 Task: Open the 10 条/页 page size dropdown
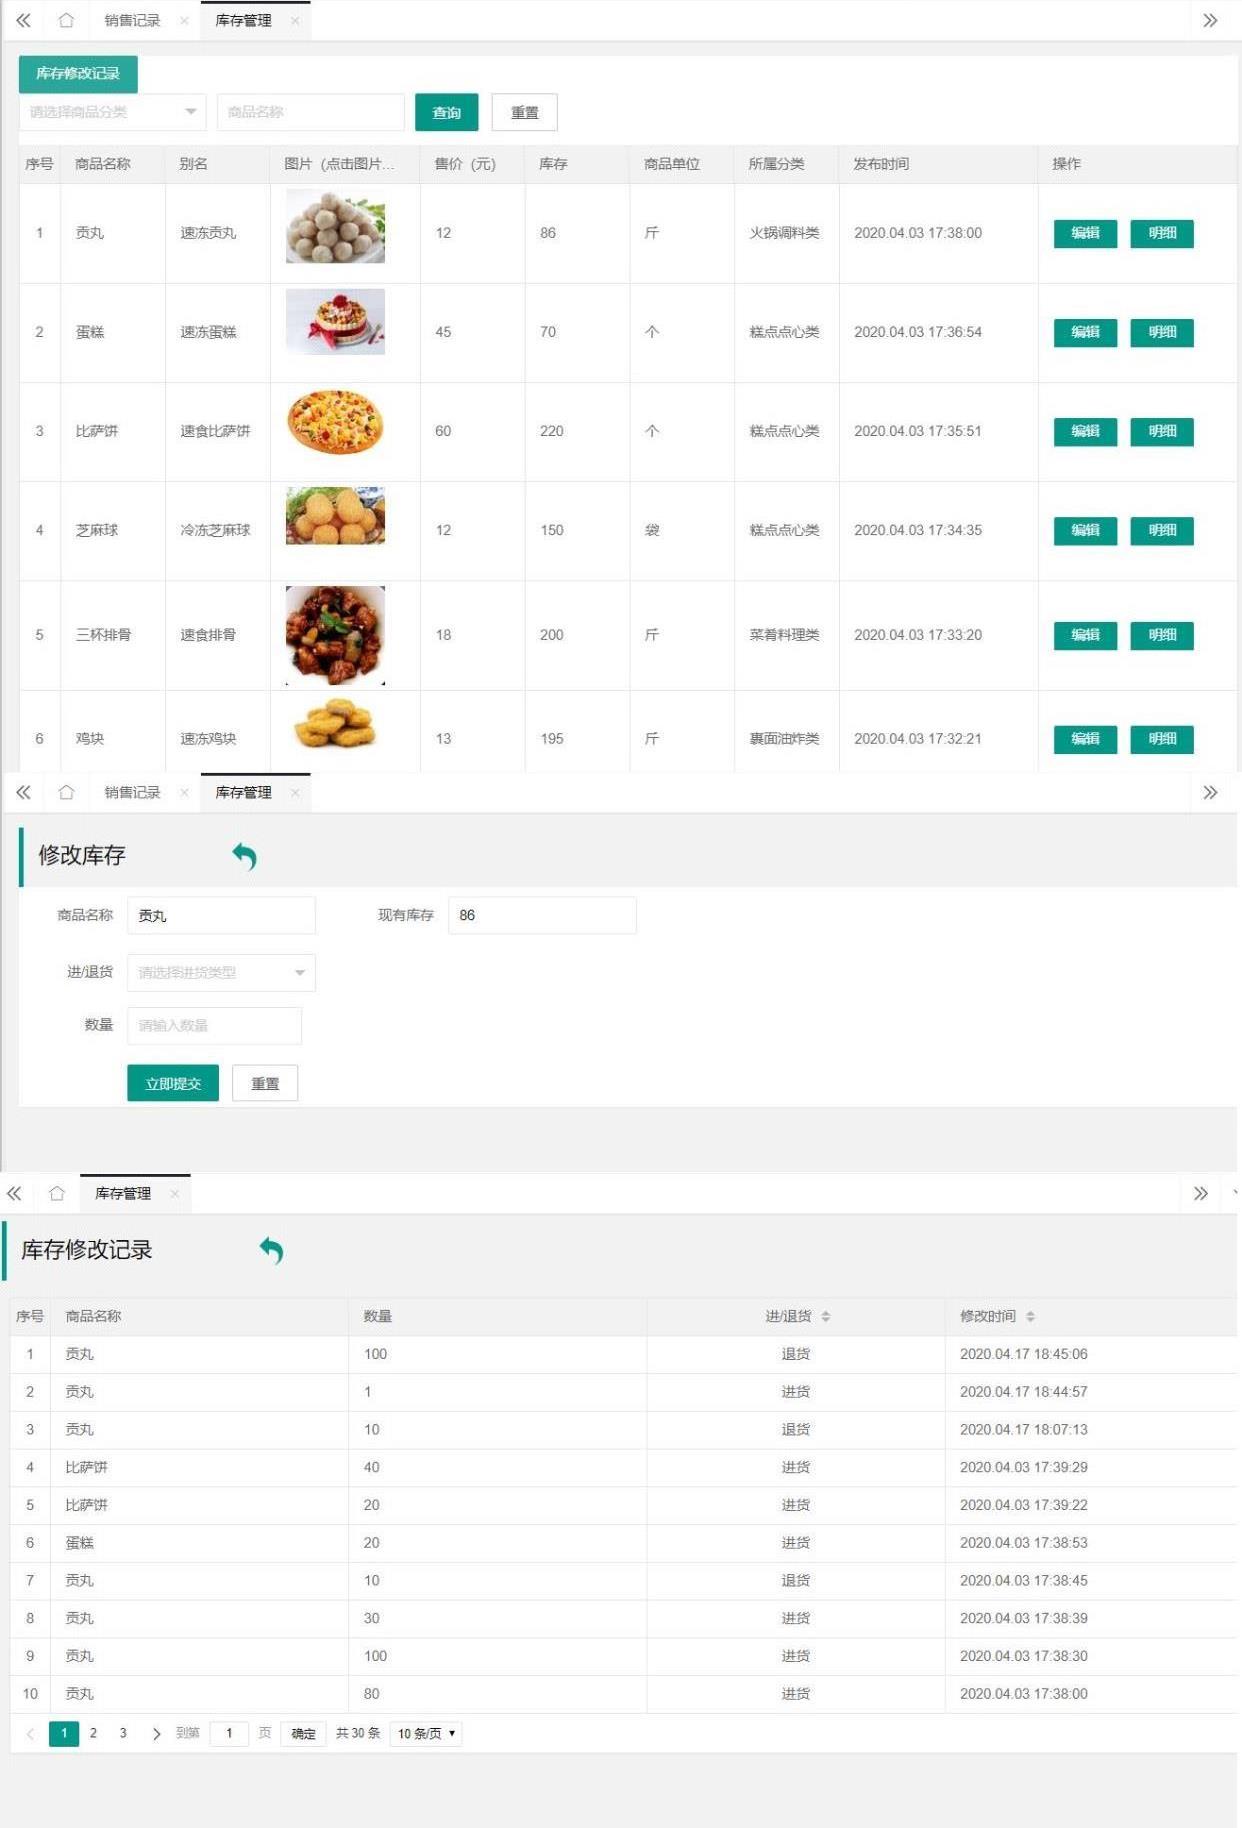(x=426, y=1733)
